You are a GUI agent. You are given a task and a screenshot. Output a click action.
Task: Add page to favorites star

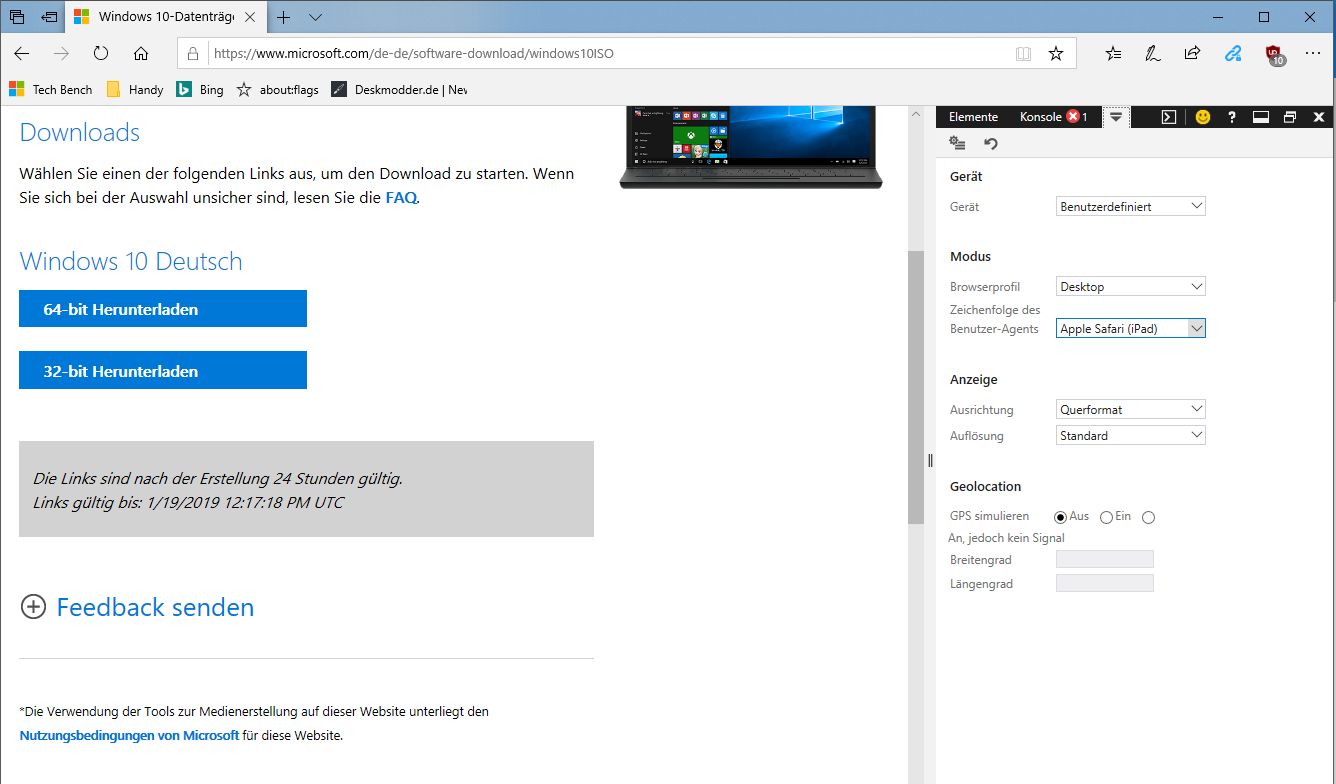pos(1056,54)
